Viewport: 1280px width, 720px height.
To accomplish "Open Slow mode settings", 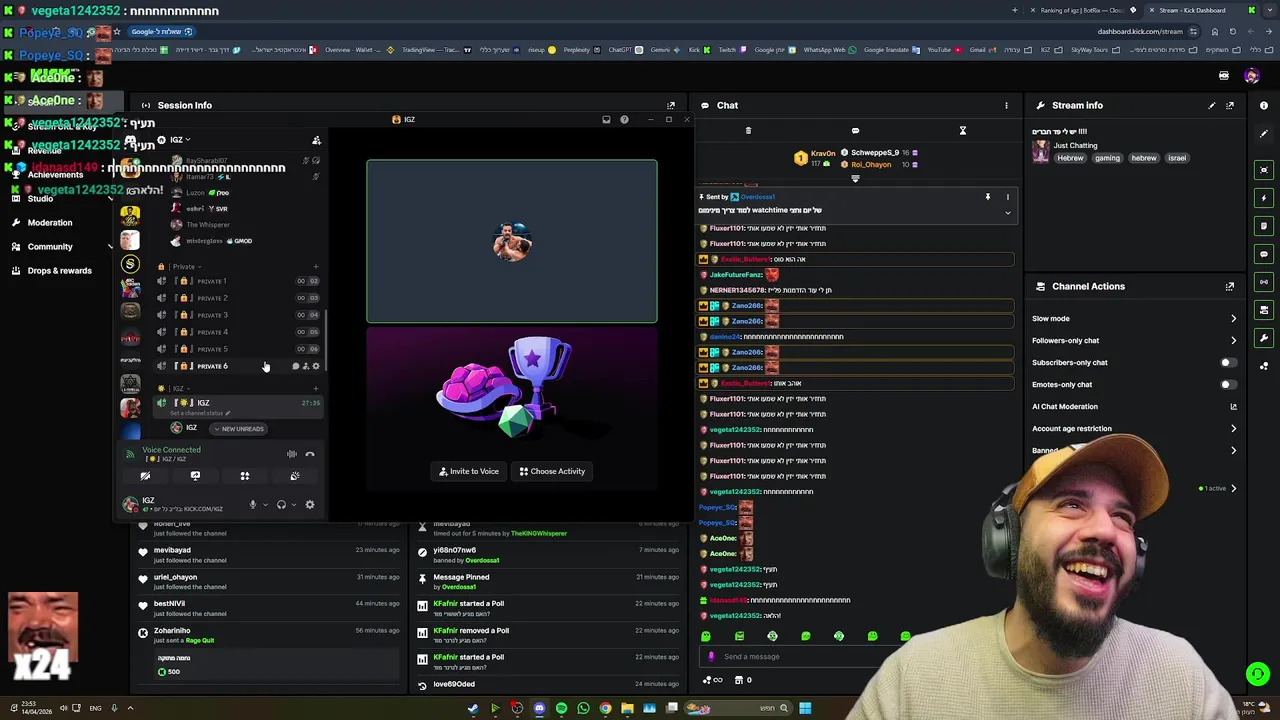I will (1134, 319).
